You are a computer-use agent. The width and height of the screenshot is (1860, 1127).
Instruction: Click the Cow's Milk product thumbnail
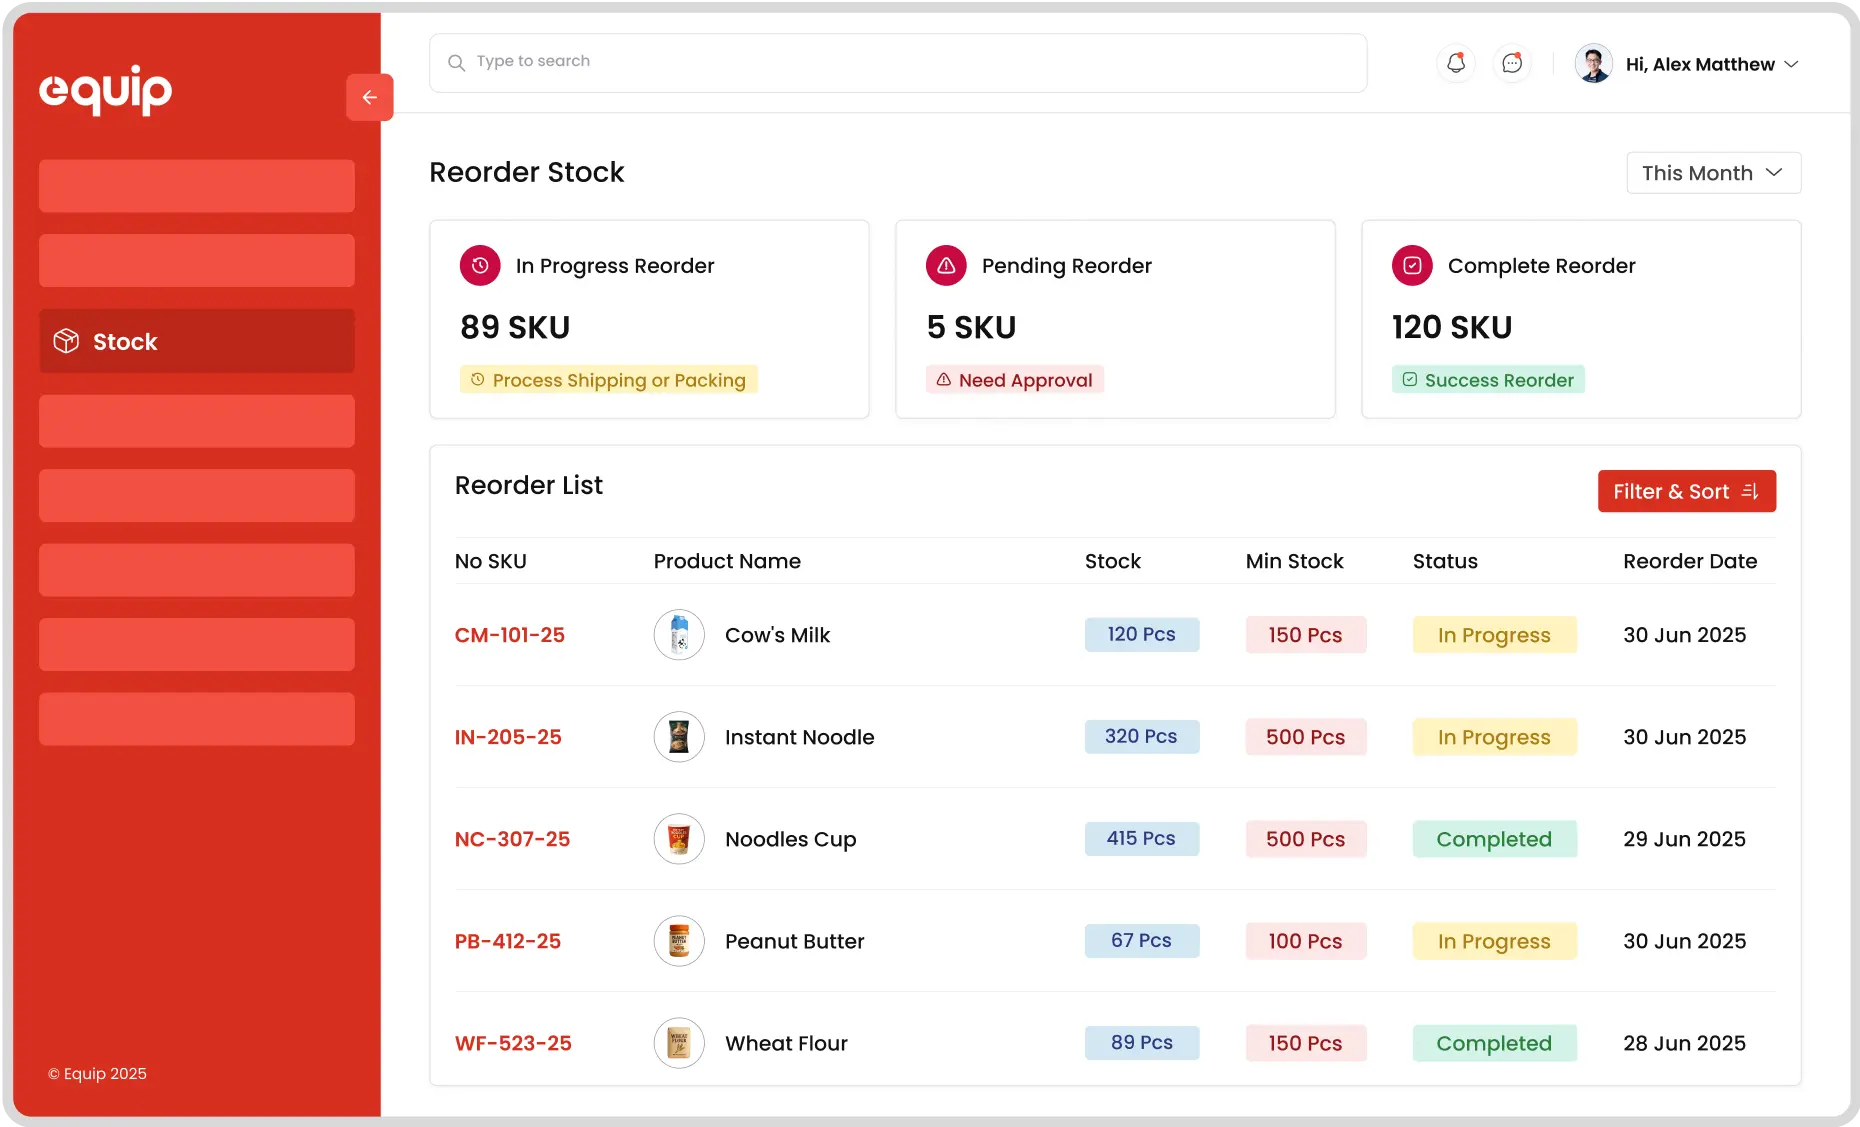[x=679, y=635]
